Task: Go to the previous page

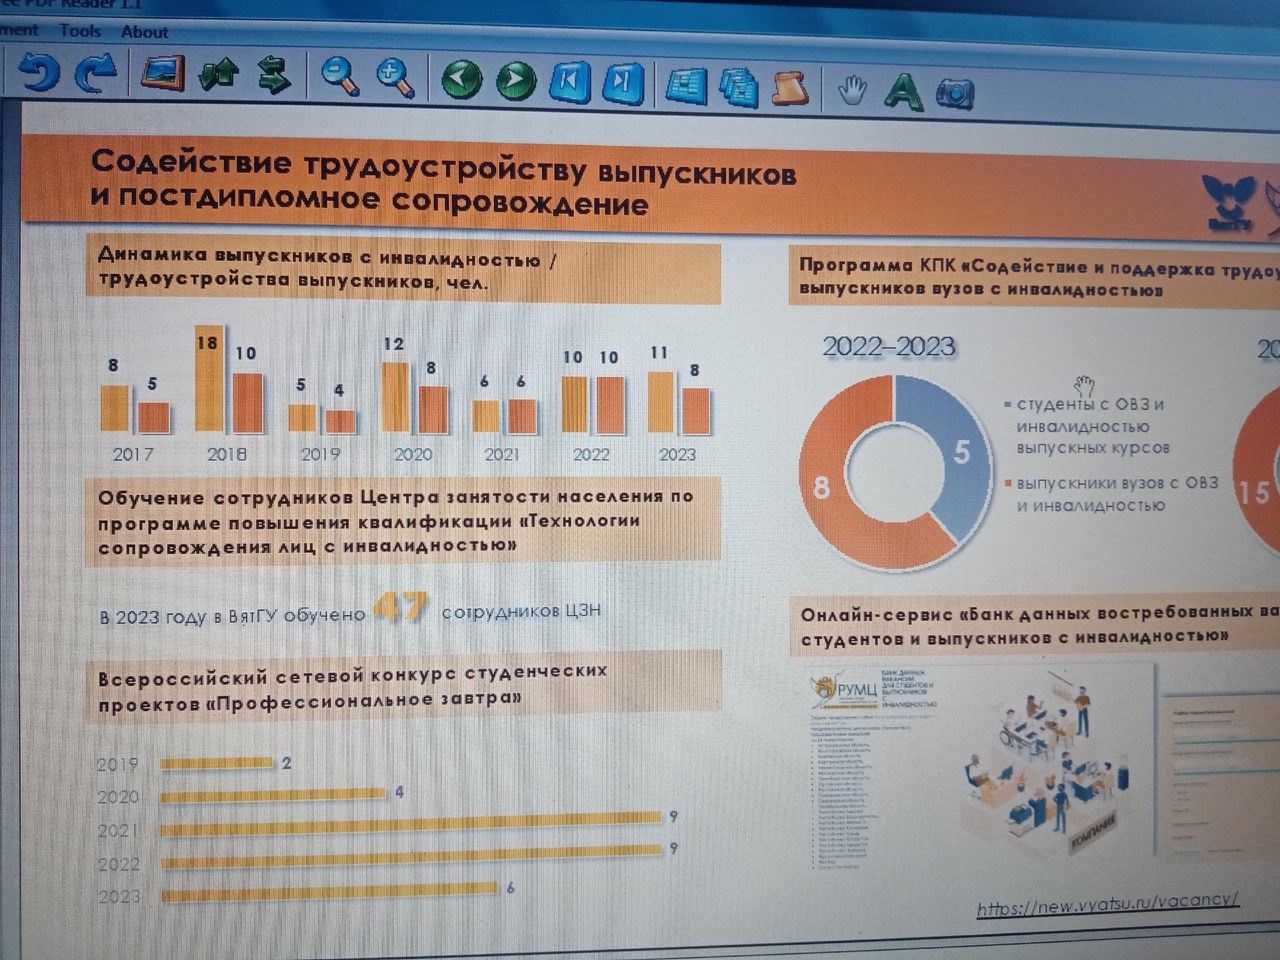Action: click(461, 80)
